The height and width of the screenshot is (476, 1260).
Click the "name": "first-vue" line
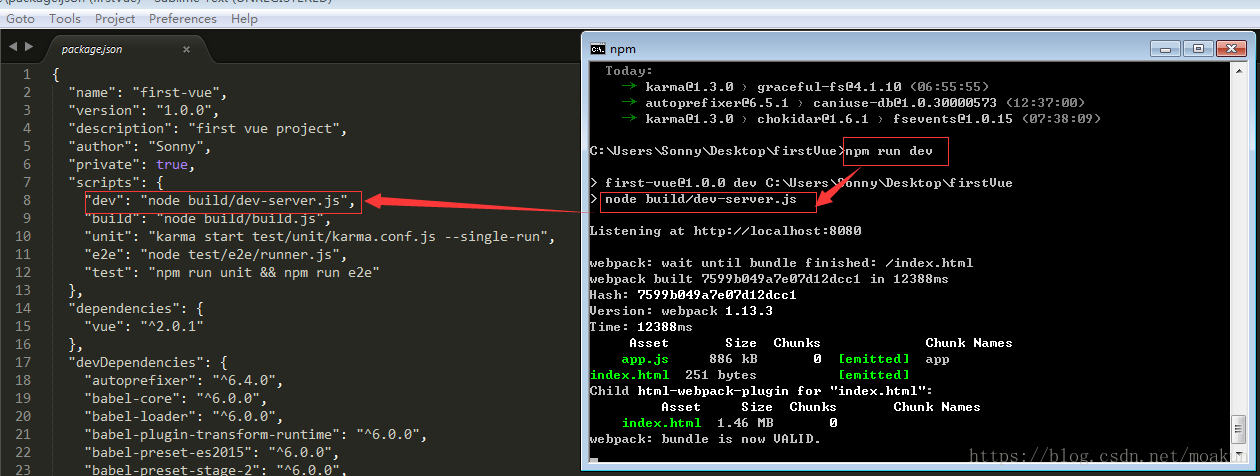pyautogui.click(x=148, y=92)
